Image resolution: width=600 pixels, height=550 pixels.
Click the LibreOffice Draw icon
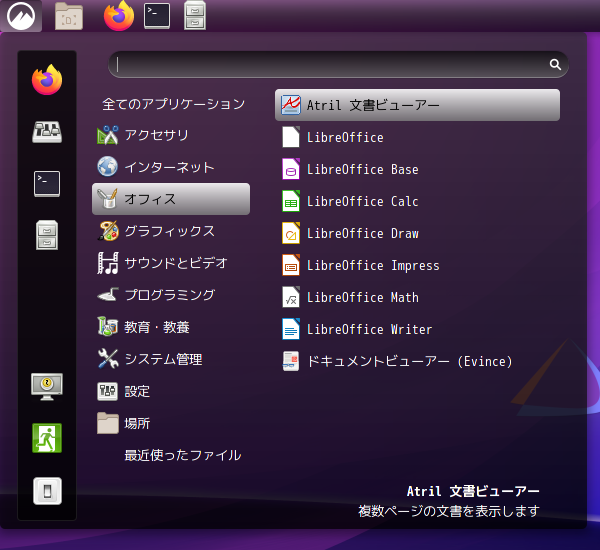(291, 233)
